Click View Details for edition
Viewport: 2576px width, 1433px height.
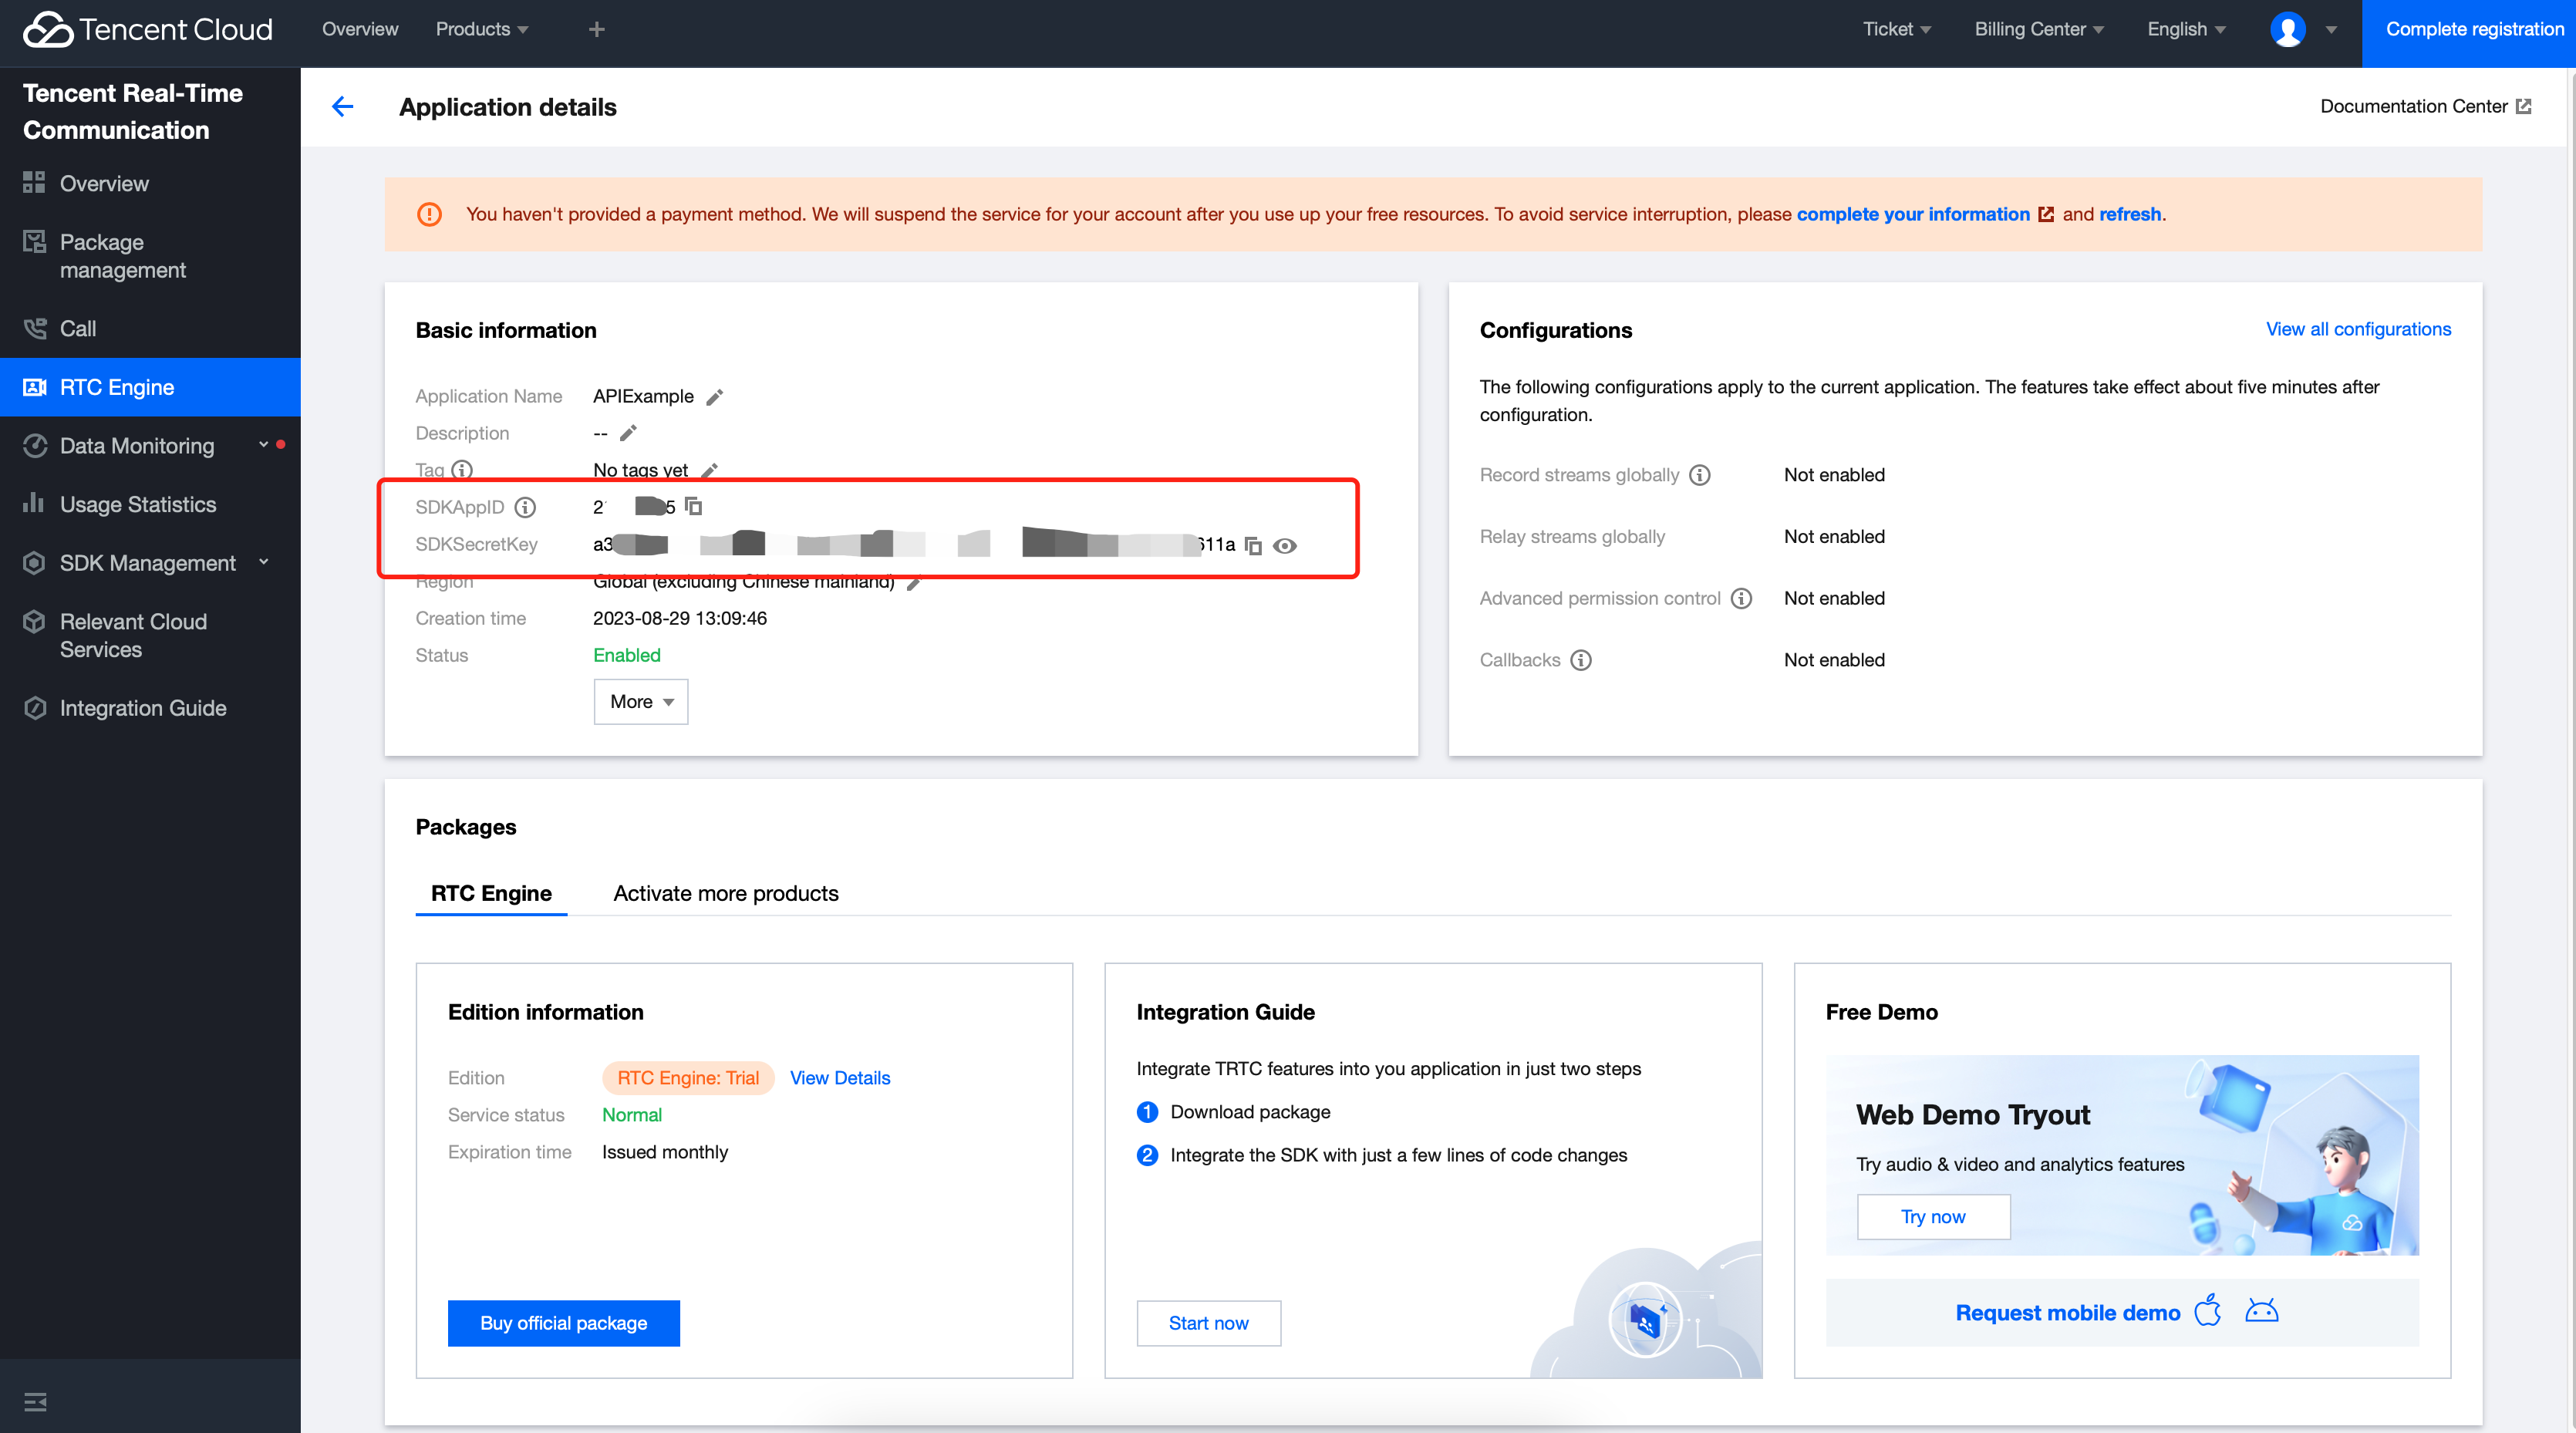coord(840,1078)
